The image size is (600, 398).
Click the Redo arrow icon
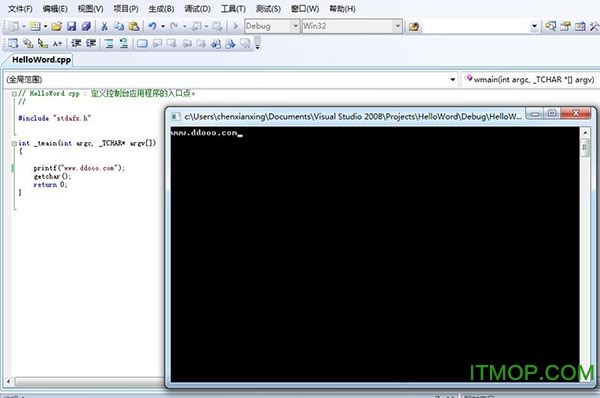(174, 26)
